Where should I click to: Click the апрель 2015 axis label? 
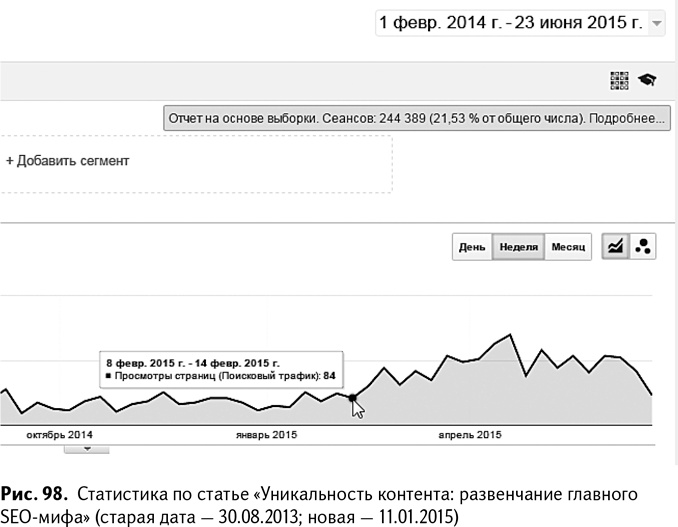coord(471,435)
